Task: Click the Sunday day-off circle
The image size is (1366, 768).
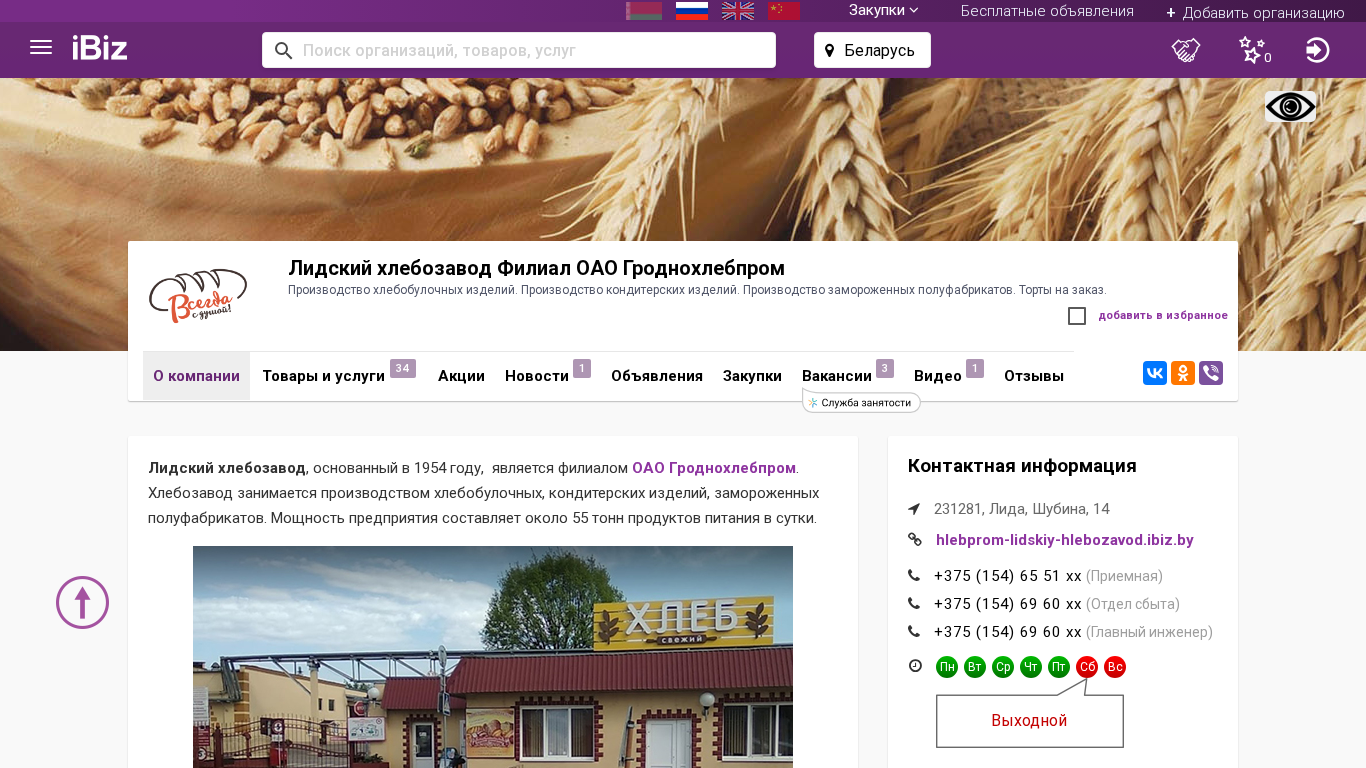Action: pyautogui.click(x=1115, y=667)
